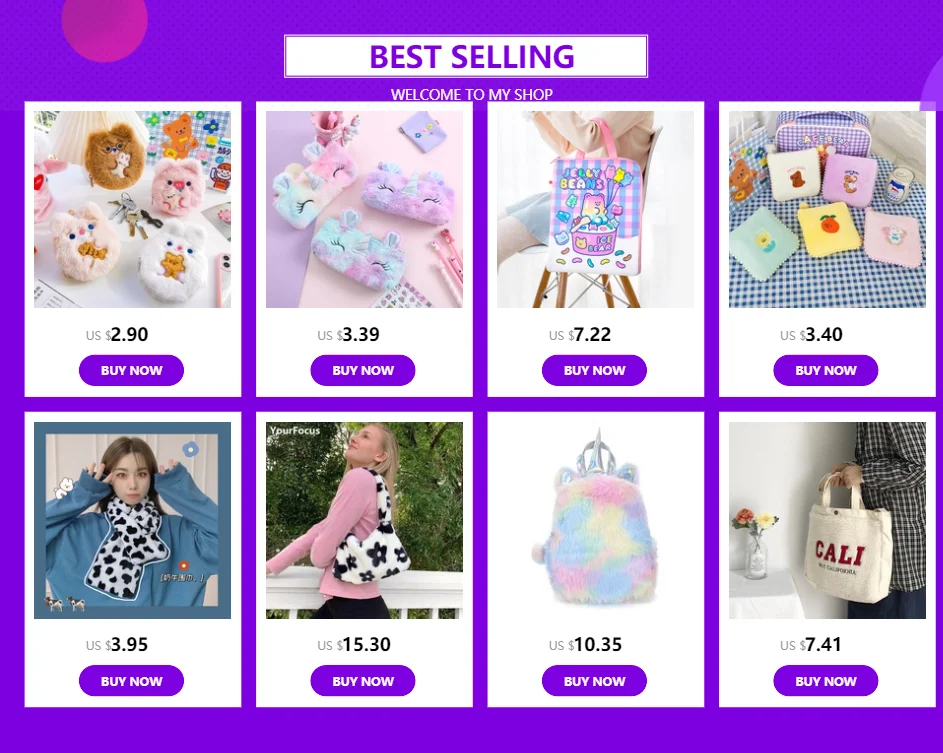The height and width of the screenshot is (753, 943).
Task: Open the fluffy animal coin pouches image
Action: pyautogui.click(x=132, y=209)
